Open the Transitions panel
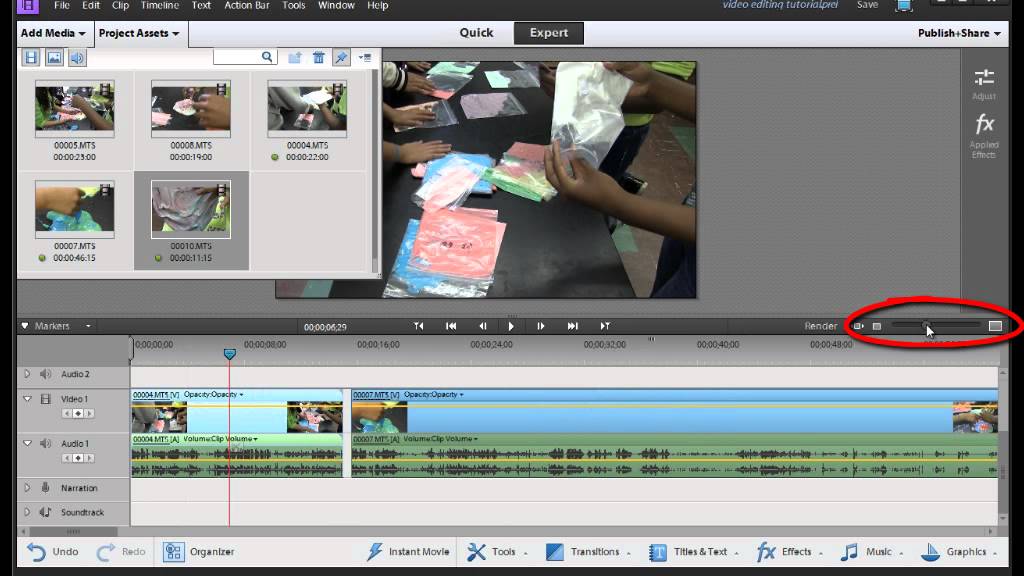 (x=587, y=552)
